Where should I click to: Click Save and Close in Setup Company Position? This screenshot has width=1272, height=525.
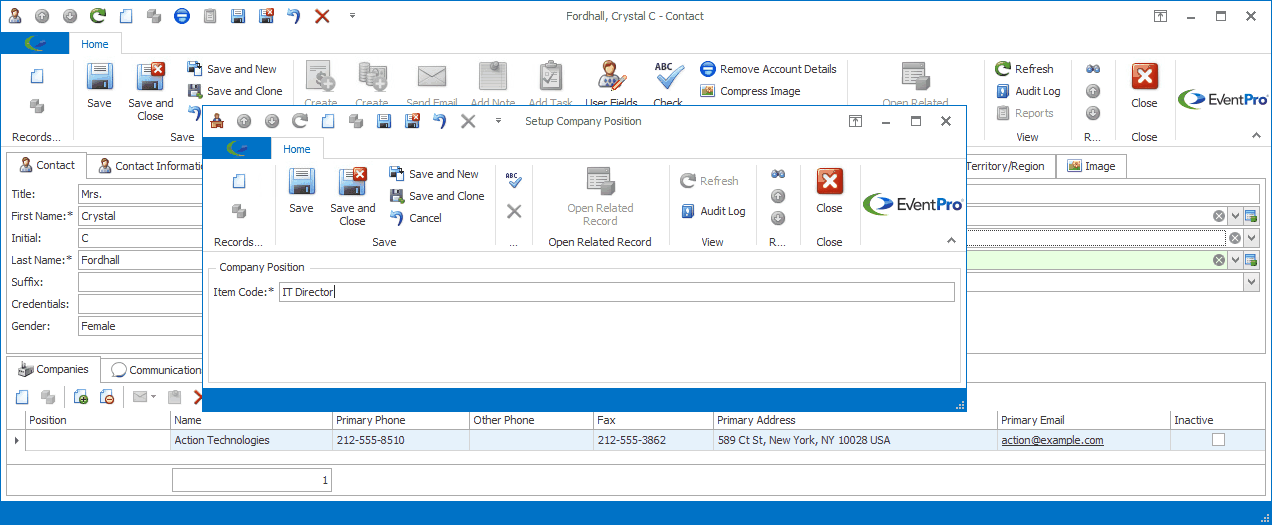click(x=352, y=196)
